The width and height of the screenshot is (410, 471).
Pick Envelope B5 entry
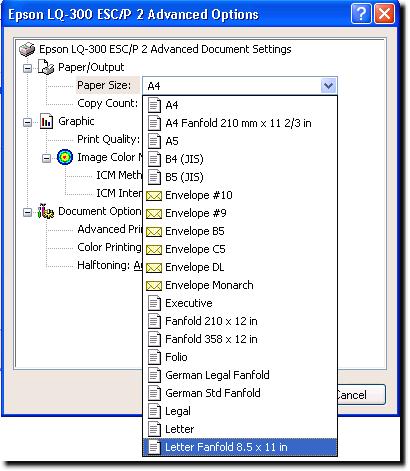(240, 231)
